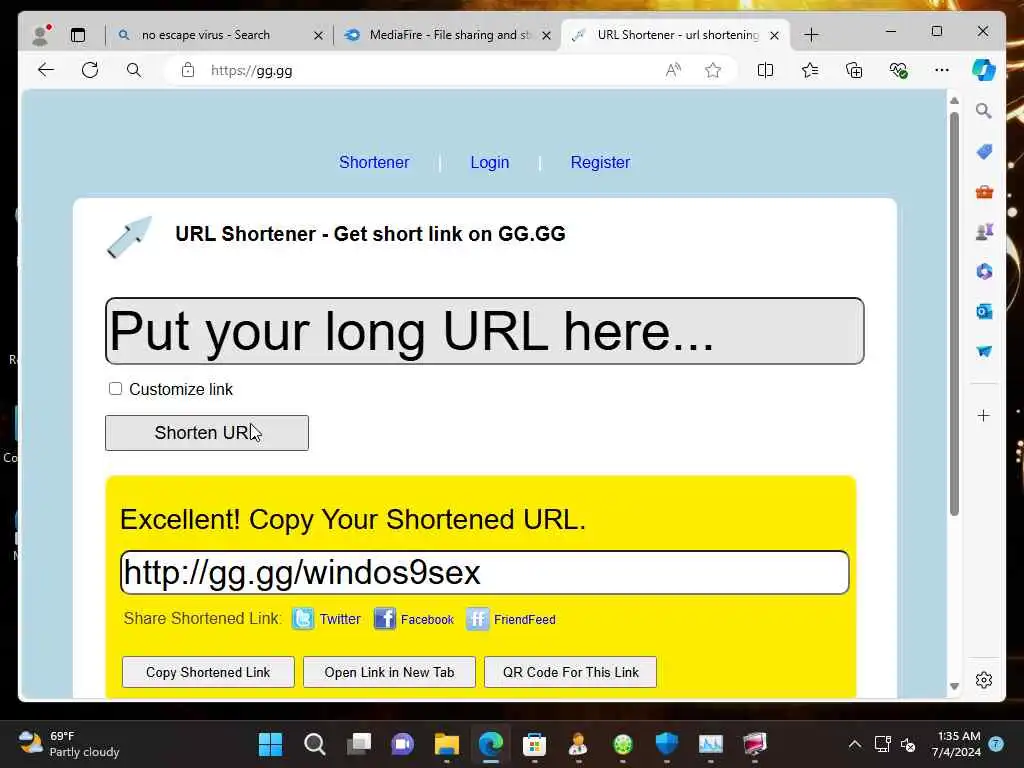View site information lock icon
Viewport: 1024px width, 768px height.
188,70
